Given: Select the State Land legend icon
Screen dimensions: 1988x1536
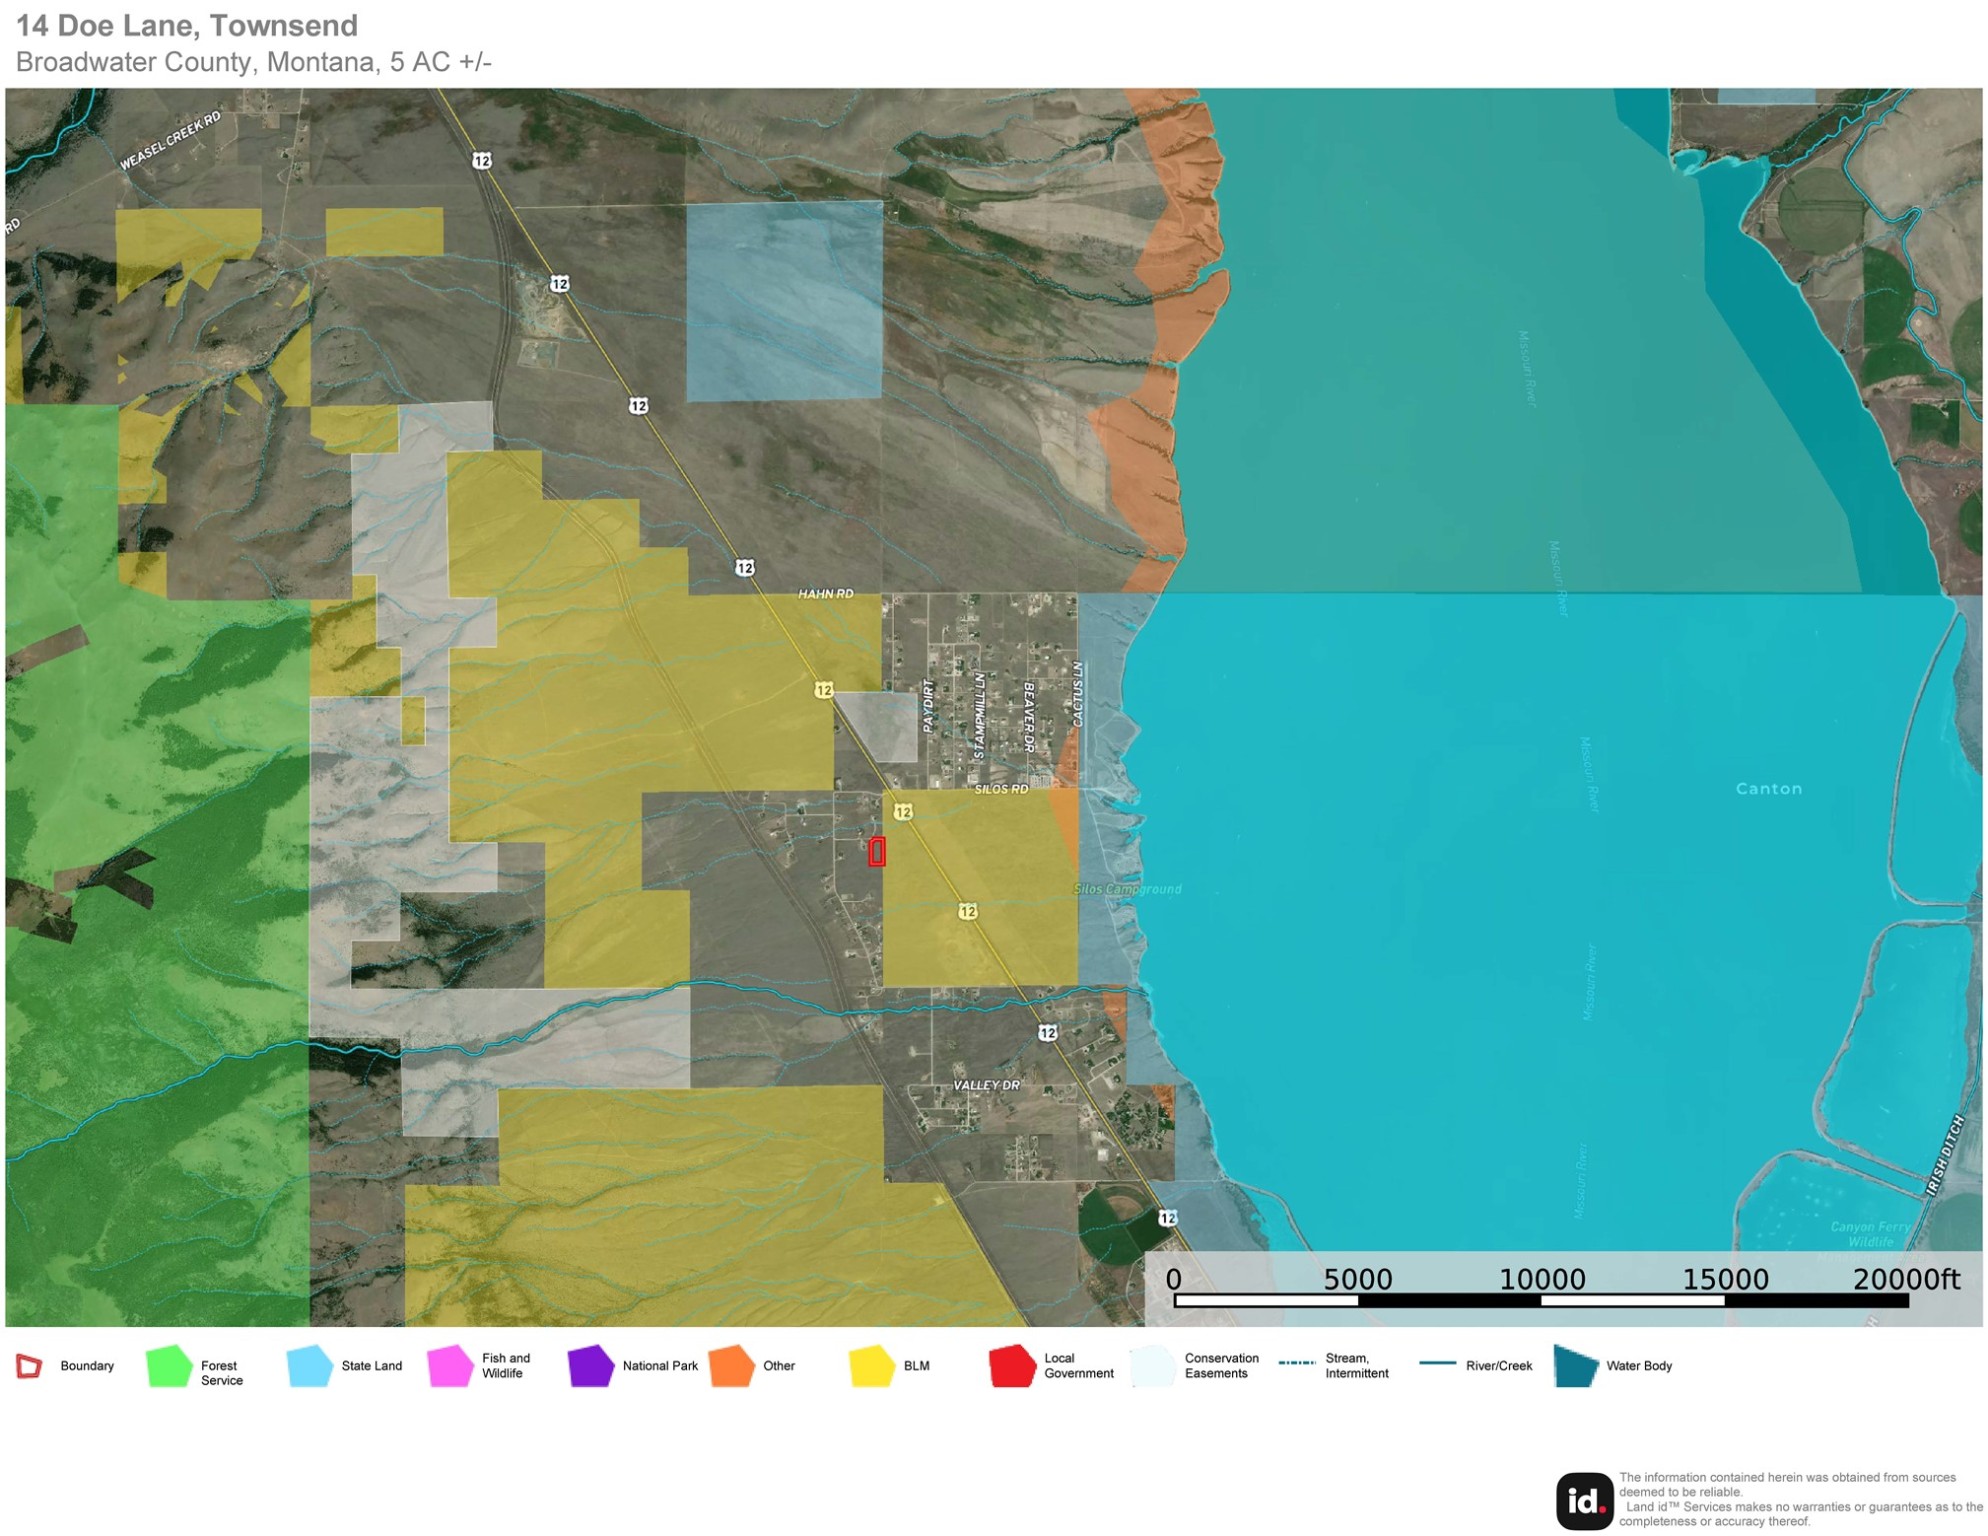Looking at the screenshot, I should 310,1365.
